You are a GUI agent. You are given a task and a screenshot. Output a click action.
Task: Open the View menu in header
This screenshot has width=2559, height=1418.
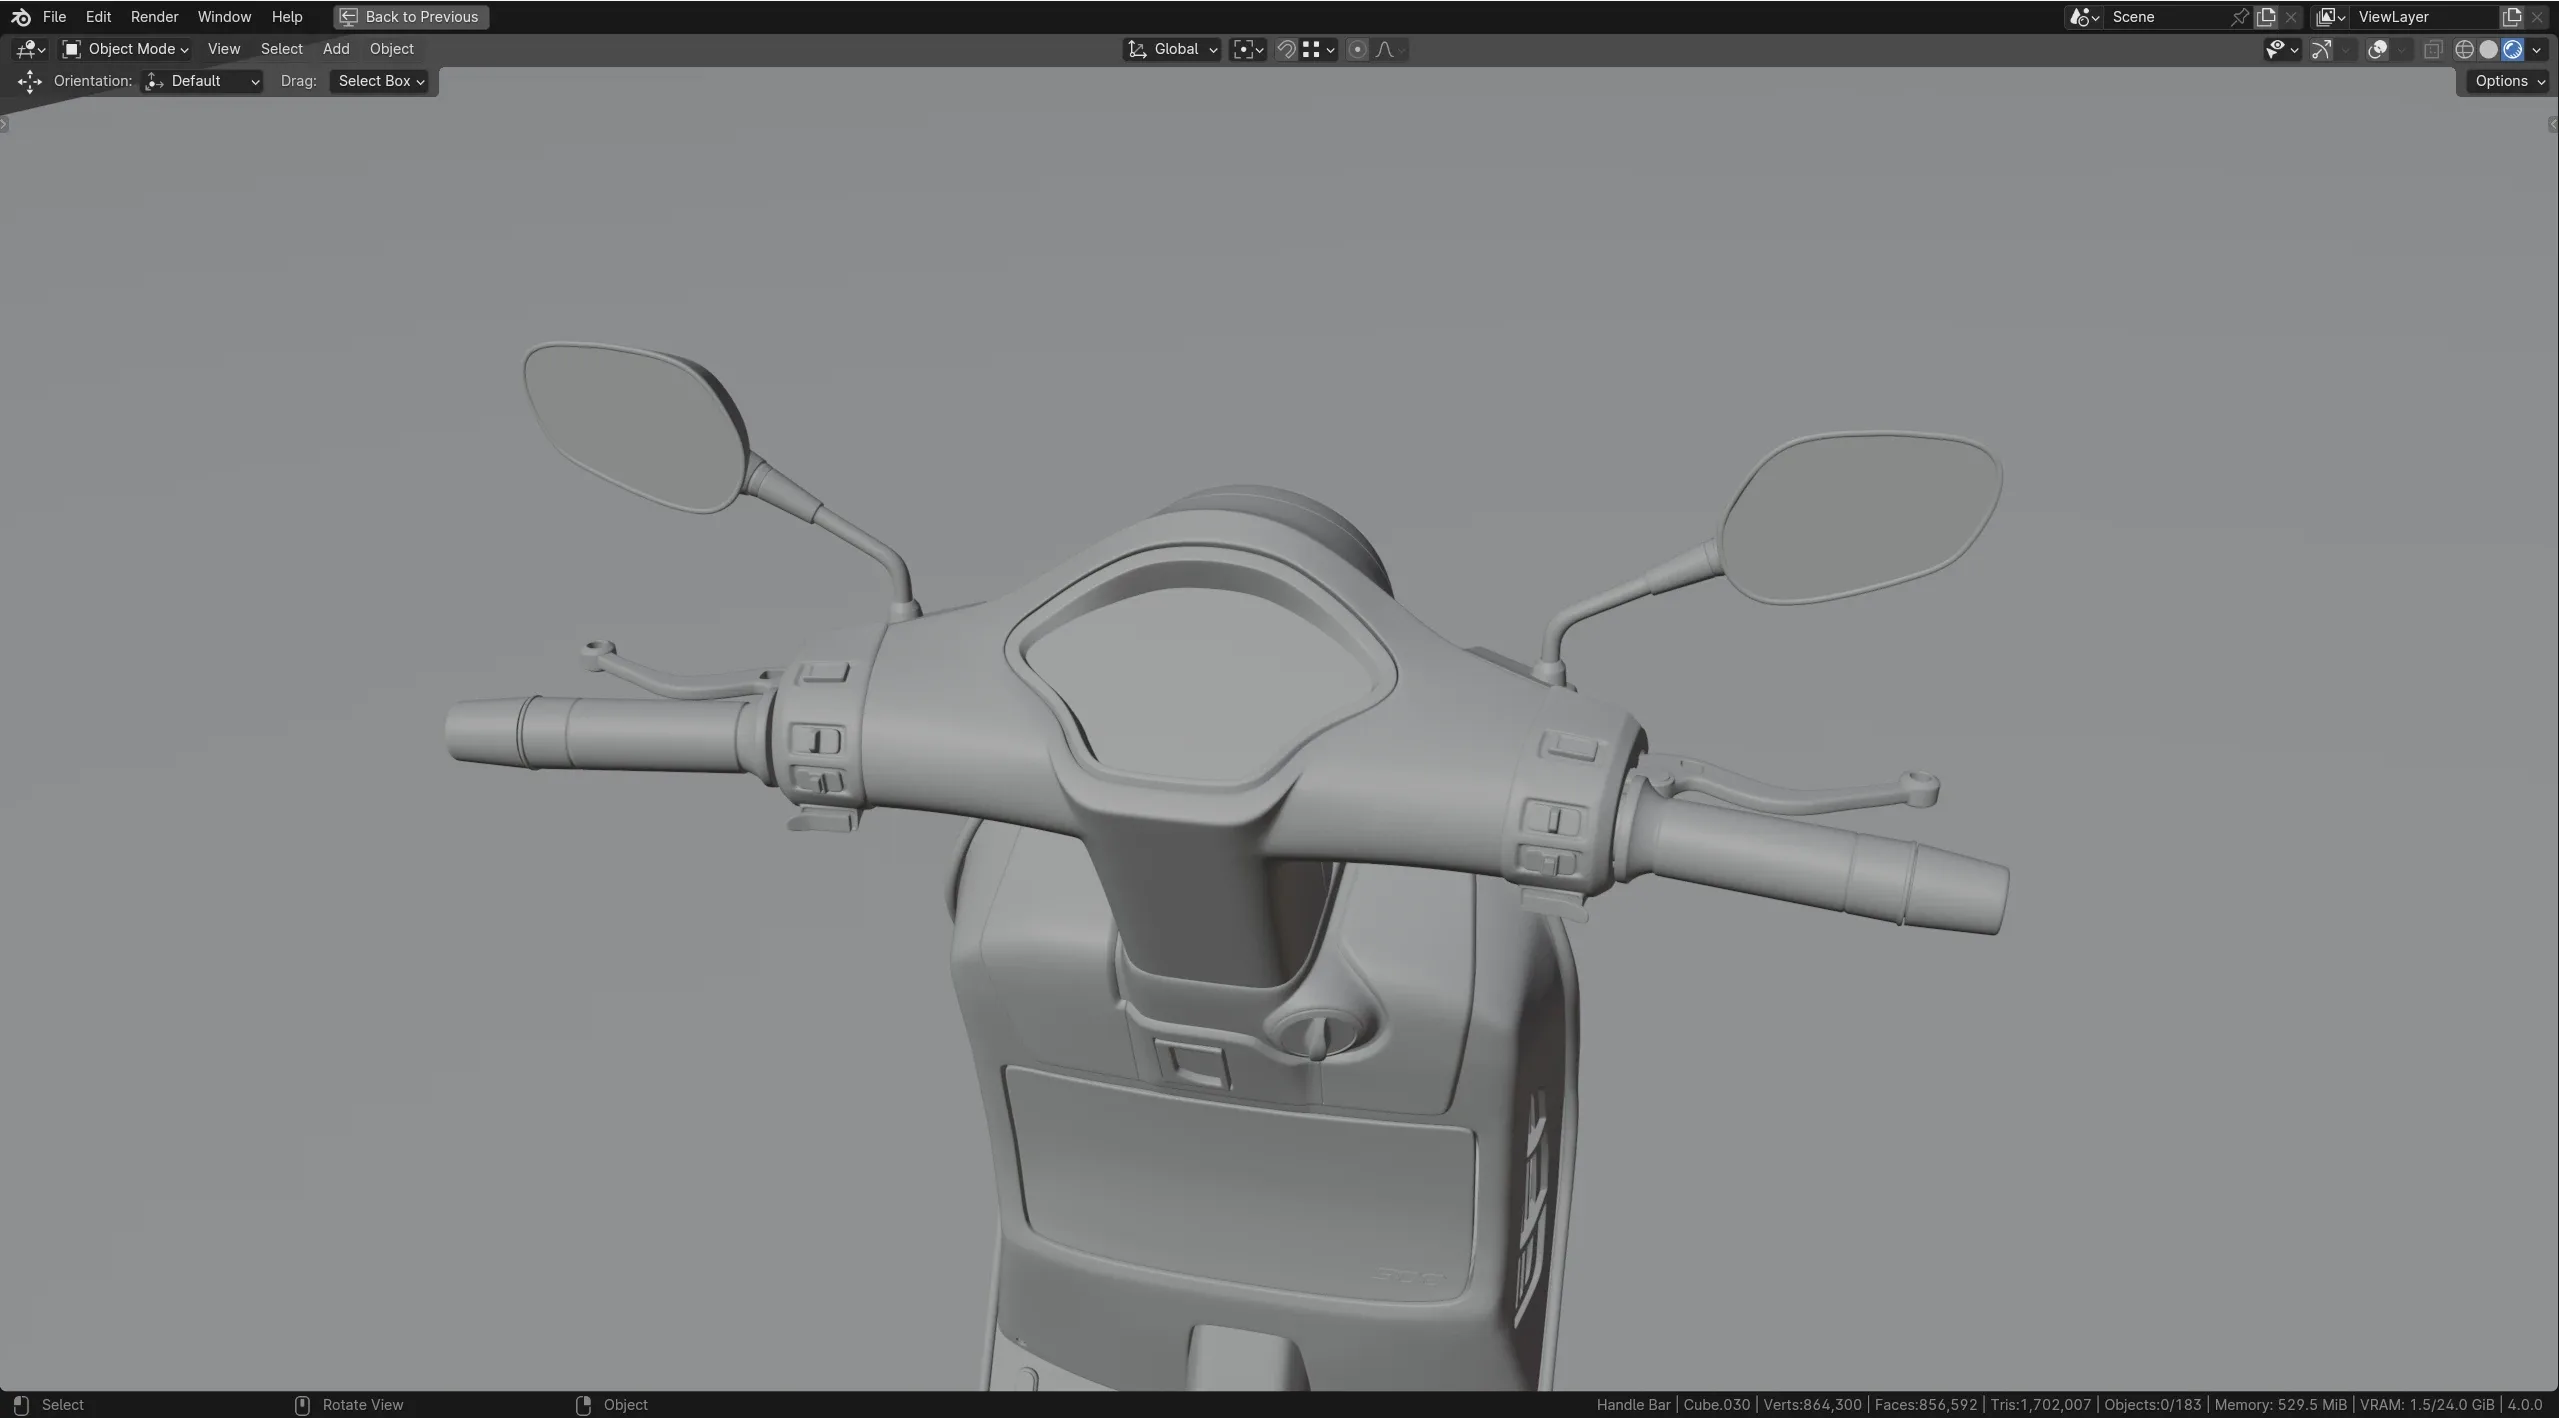[223, 49]
